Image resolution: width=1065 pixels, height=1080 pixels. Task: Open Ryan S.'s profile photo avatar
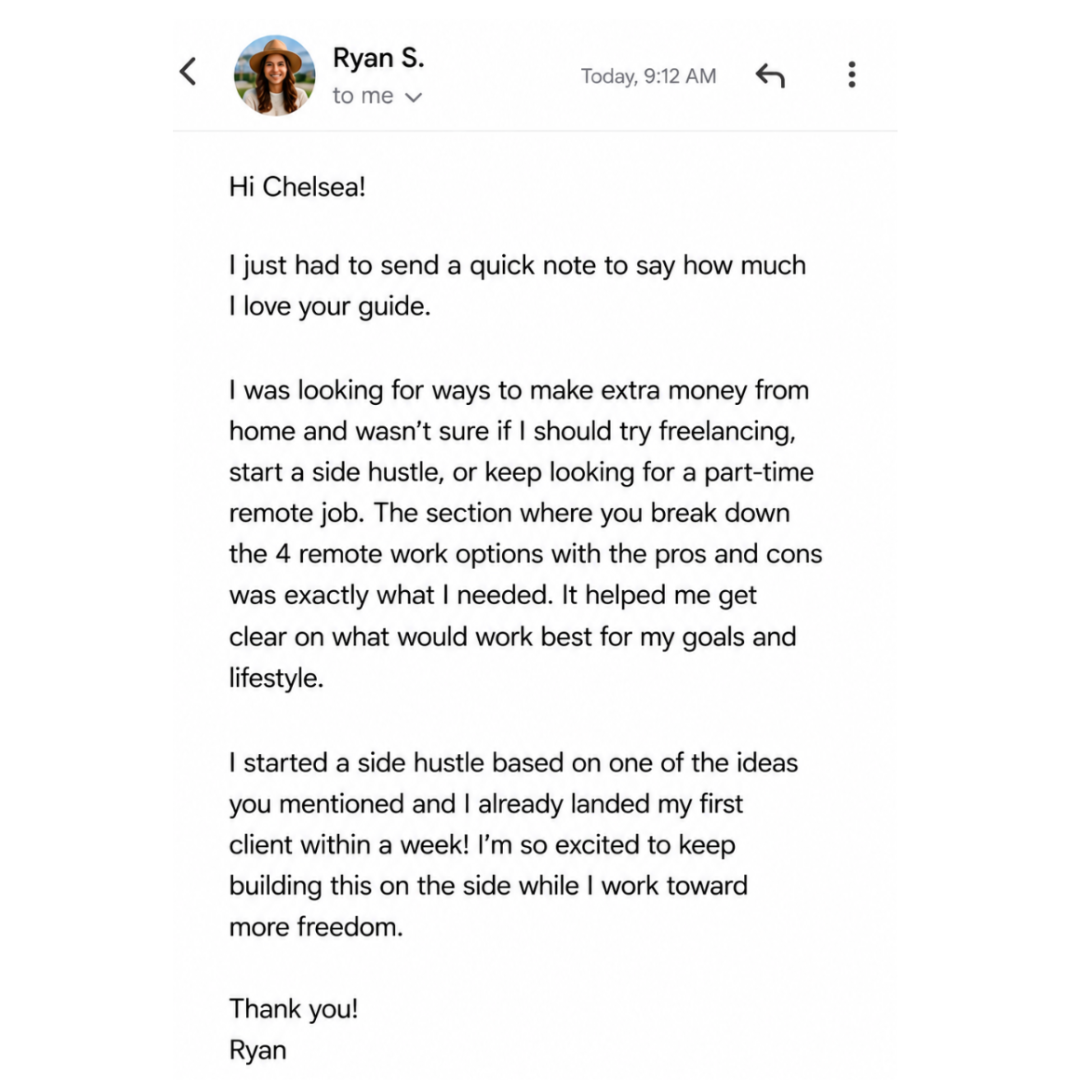coord(275,75)
